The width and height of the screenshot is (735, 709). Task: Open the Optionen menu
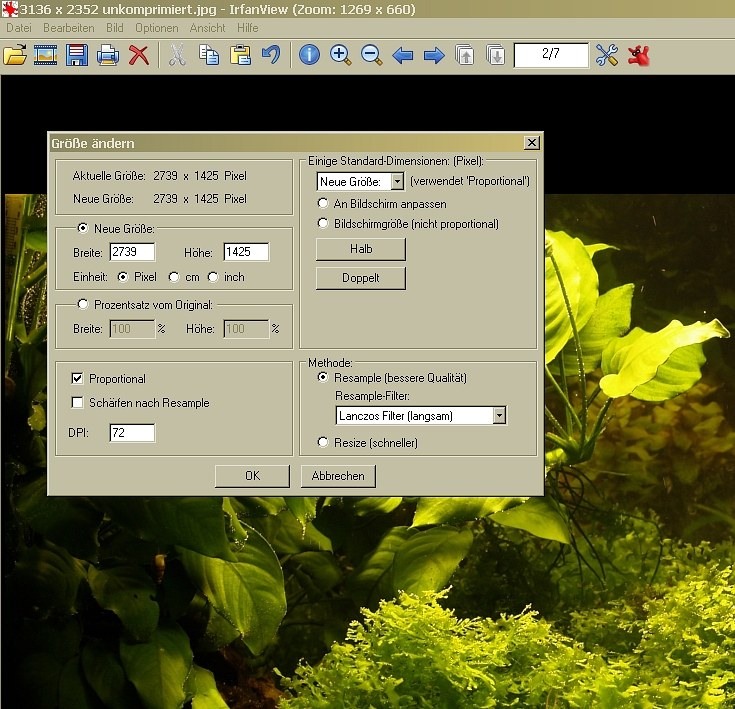(x=156, y=28)
